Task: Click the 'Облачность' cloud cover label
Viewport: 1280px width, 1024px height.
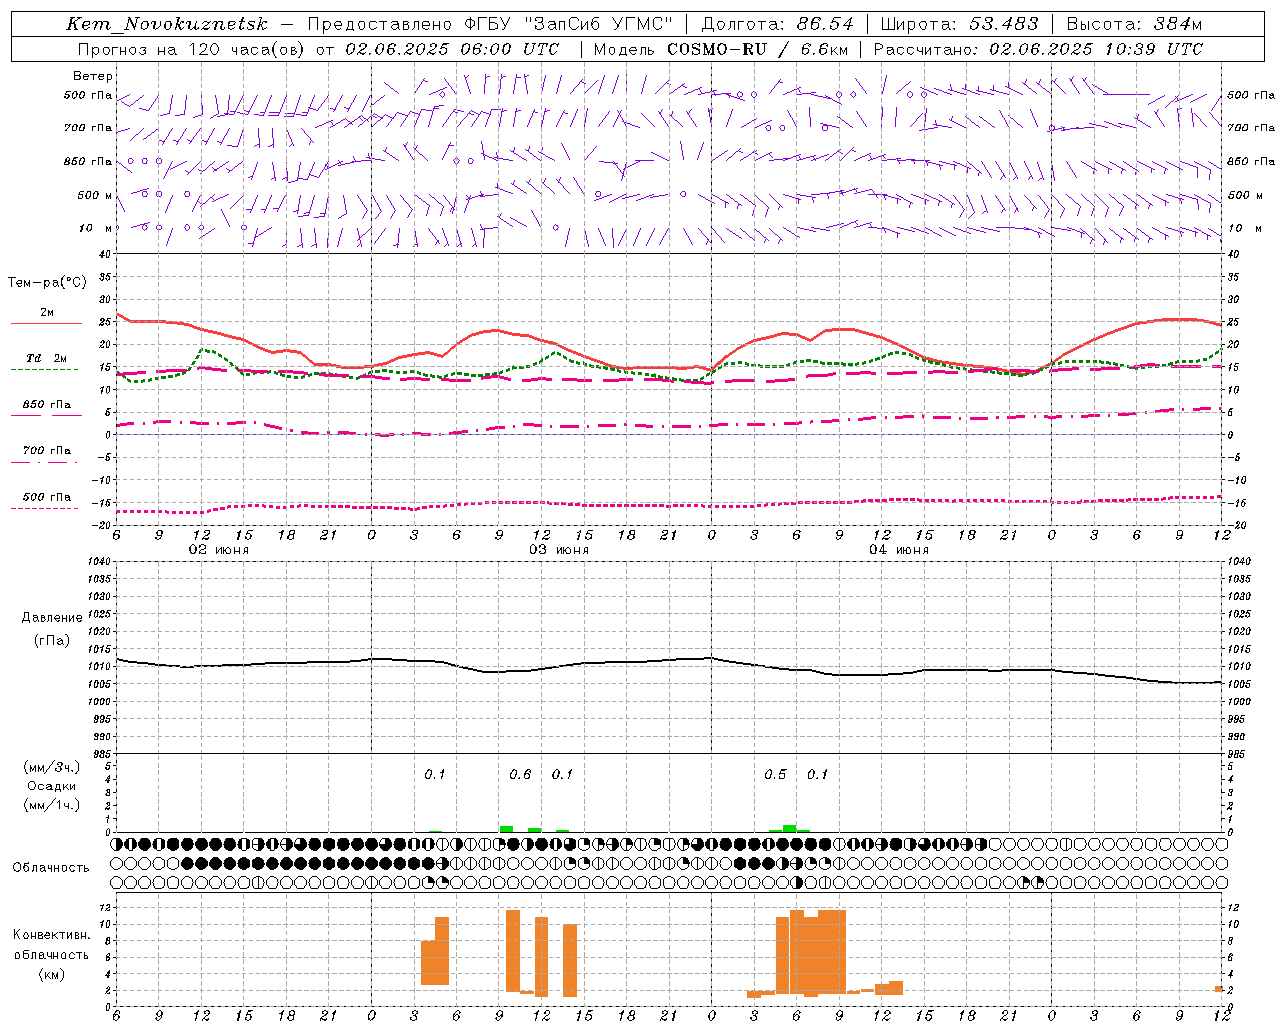Action: 51,868
